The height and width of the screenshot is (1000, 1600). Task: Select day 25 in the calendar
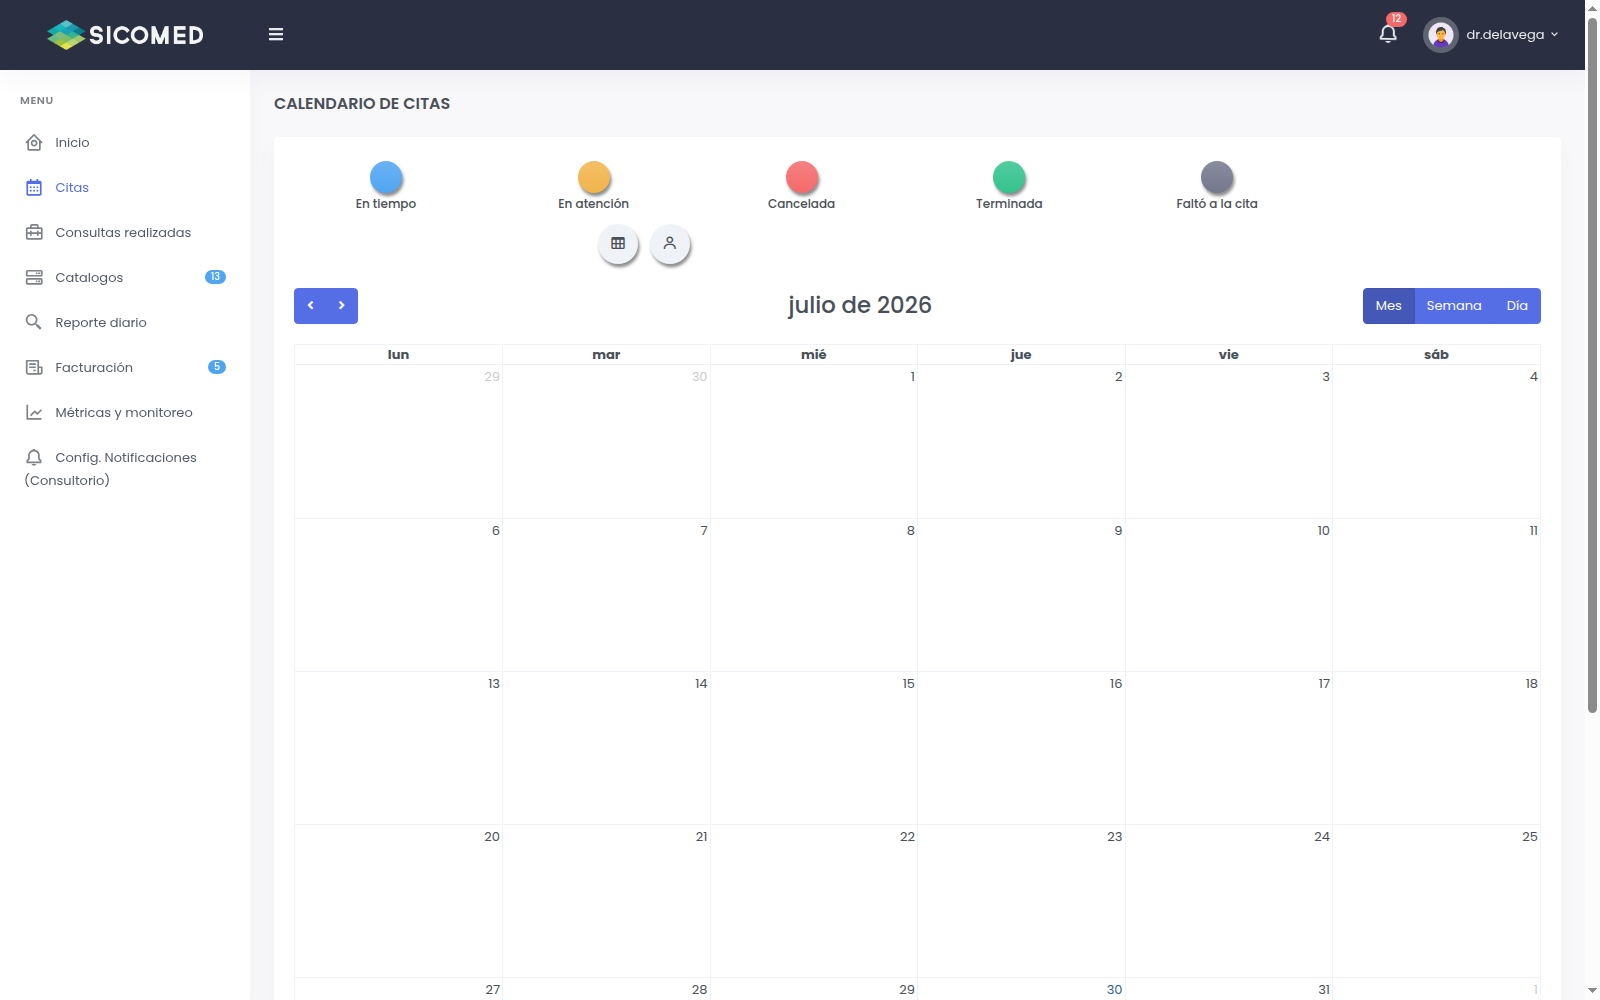click(x=1436, y=901)
